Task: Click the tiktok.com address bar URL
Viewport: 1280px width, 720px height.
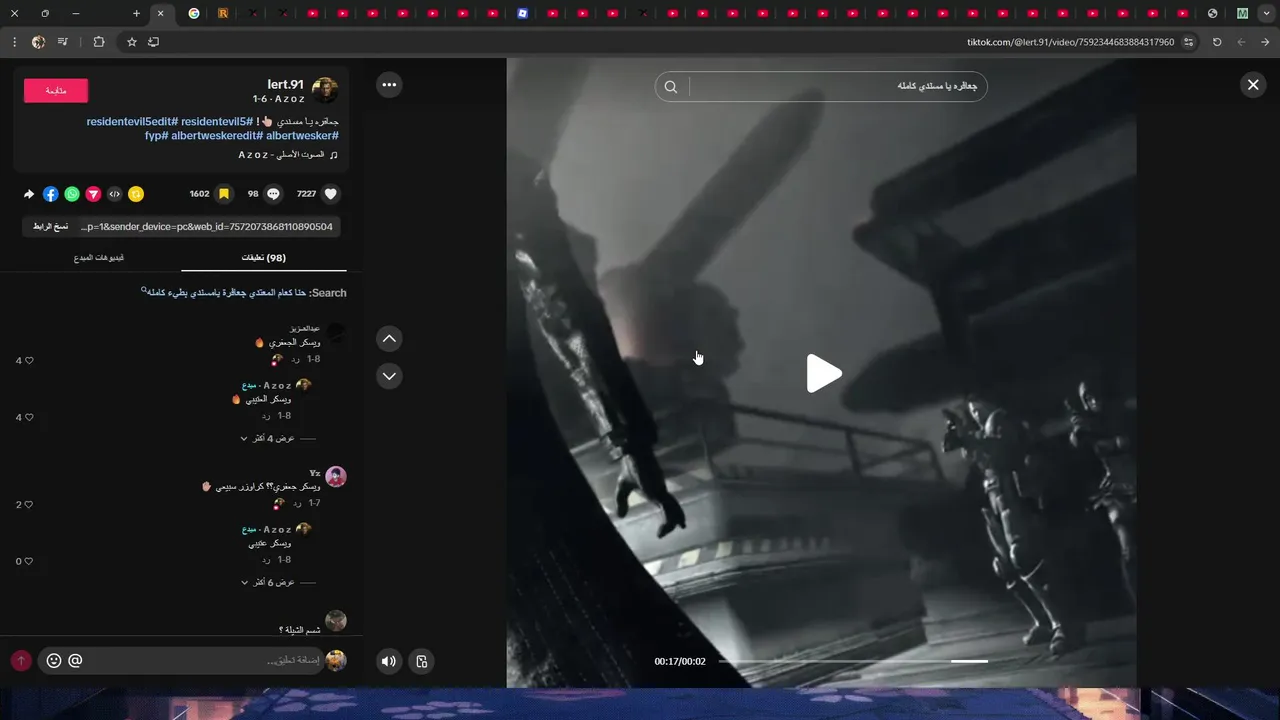Action: click(1070, 42)
